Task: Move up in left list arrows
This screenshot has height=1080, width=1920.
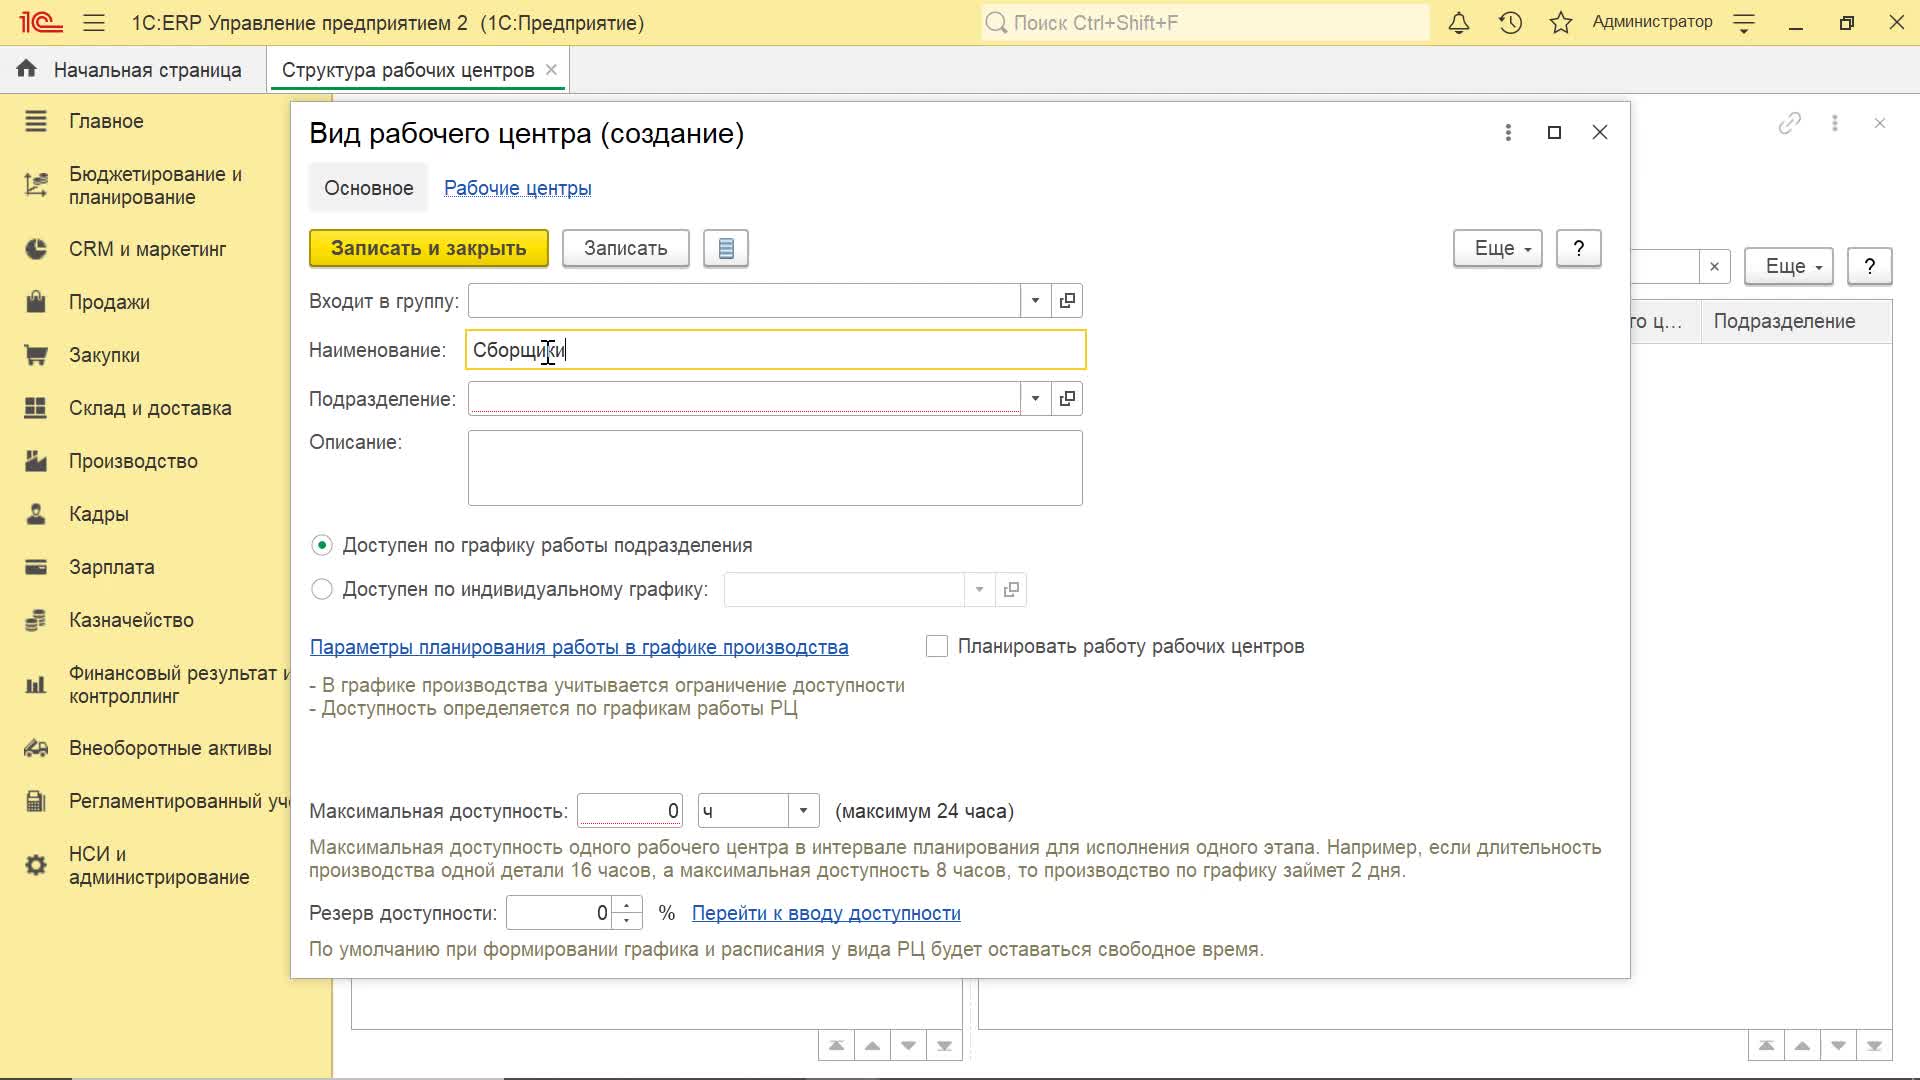Action: point(873,1046)
